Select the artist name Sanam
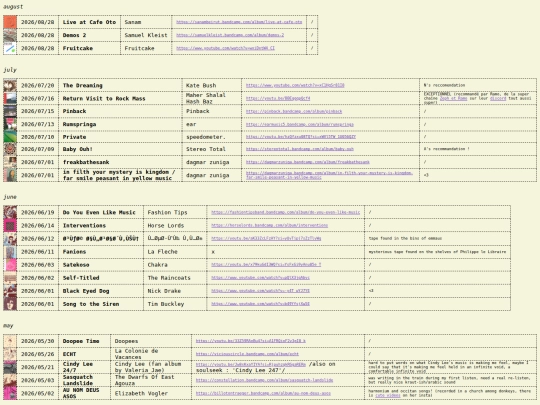The image size is (540, 405). (x=133, y=22)
